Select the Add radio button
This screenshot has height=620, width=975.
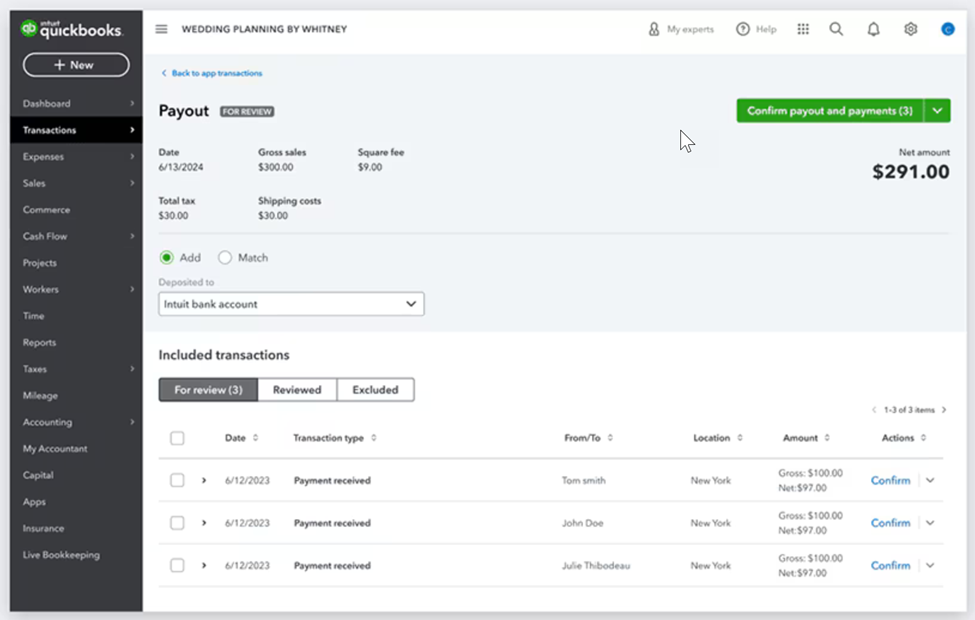(167, 257)
